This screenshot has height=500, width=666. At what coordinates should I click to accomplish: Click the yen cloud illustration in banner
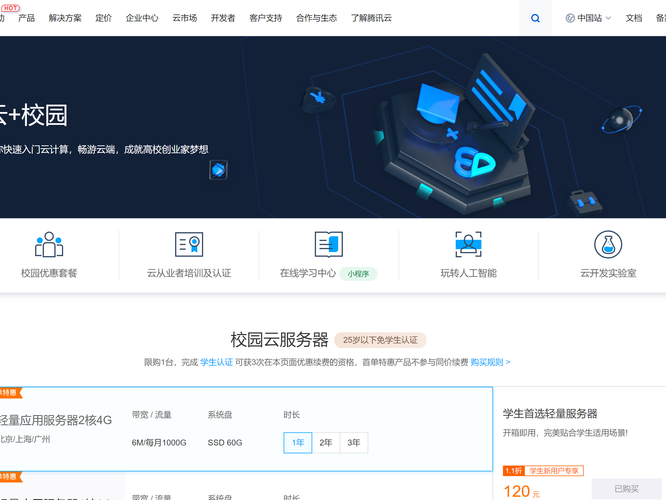point(318,99)
